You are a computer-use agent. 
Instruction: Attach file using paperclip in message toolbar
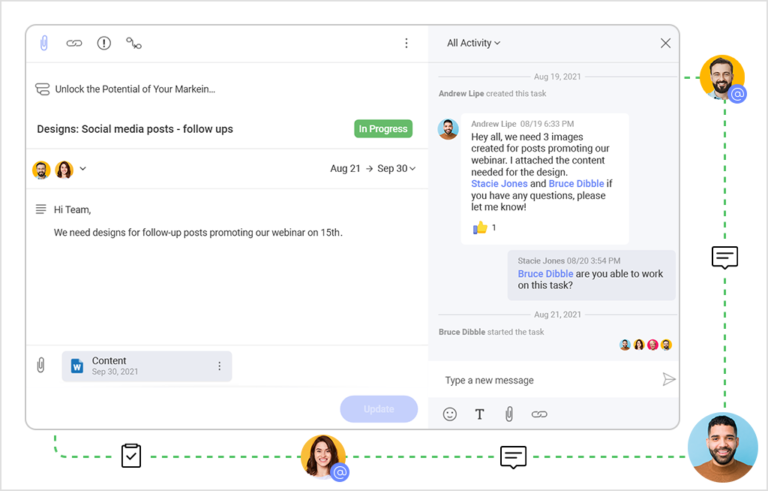(509, 414)
